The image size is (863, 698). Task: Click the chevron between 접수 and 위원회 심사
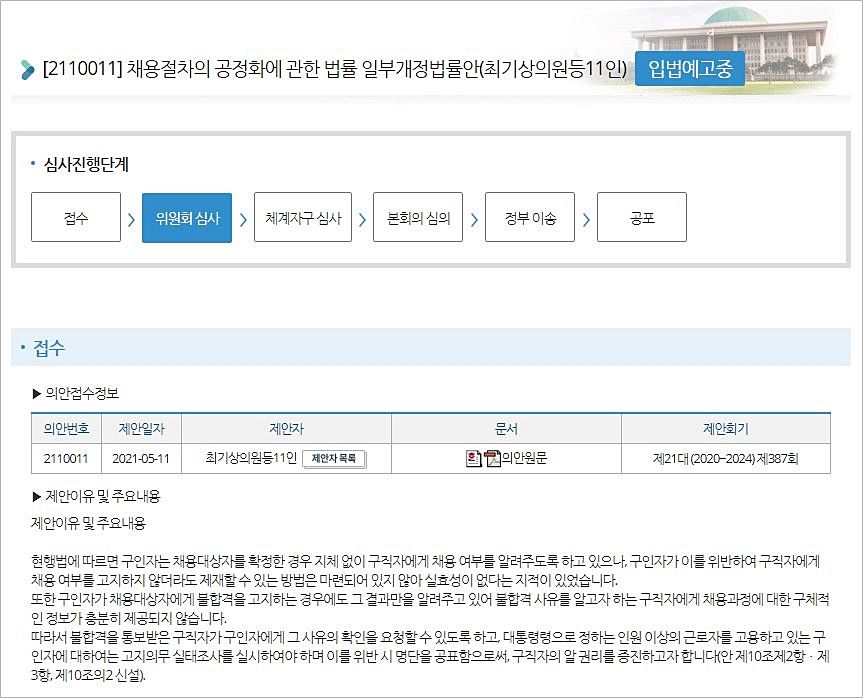[x=131, y=220]
